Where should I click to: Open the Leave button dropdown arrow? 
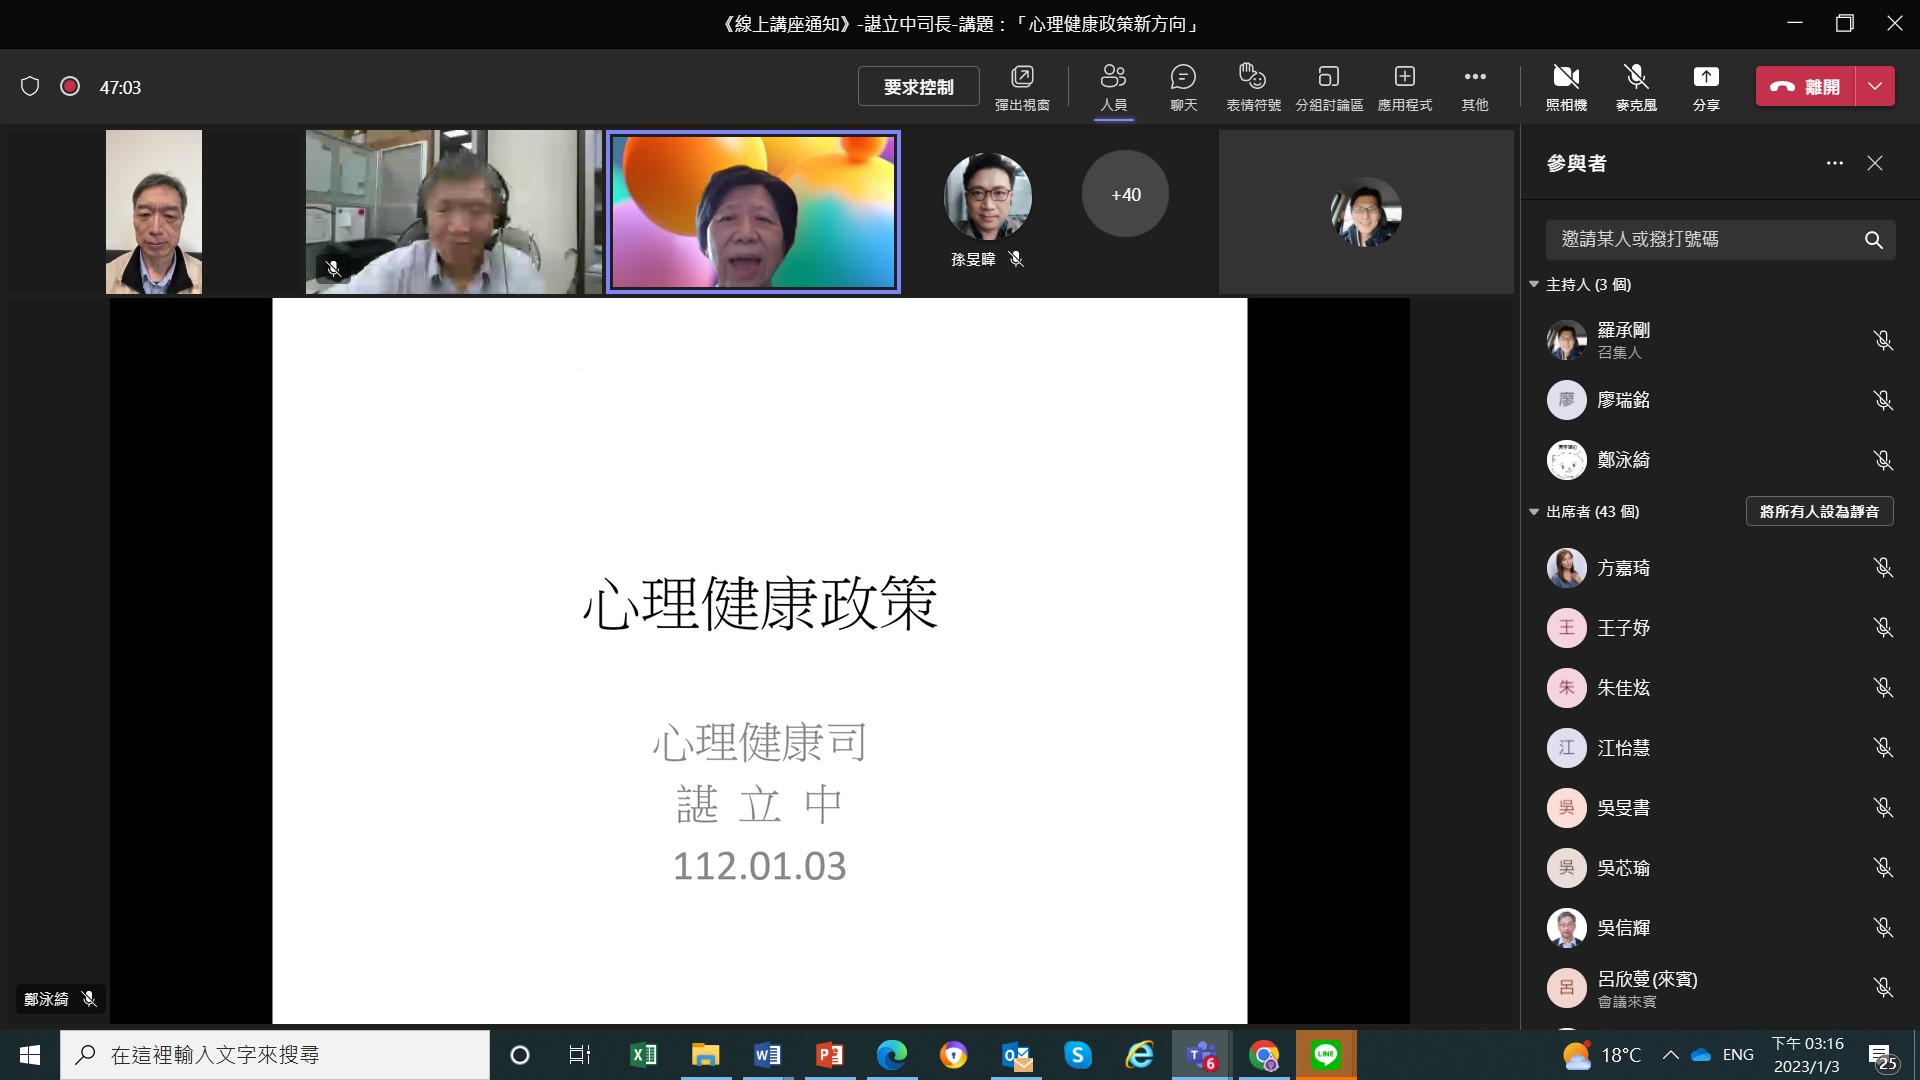(x=1875, y=87)
